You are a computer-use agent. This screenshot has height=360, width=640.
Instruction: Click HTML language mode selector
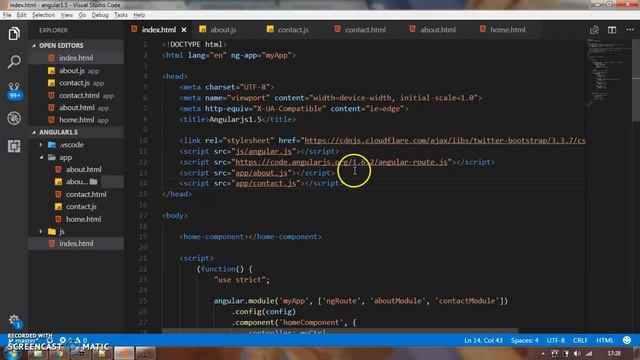605,340
